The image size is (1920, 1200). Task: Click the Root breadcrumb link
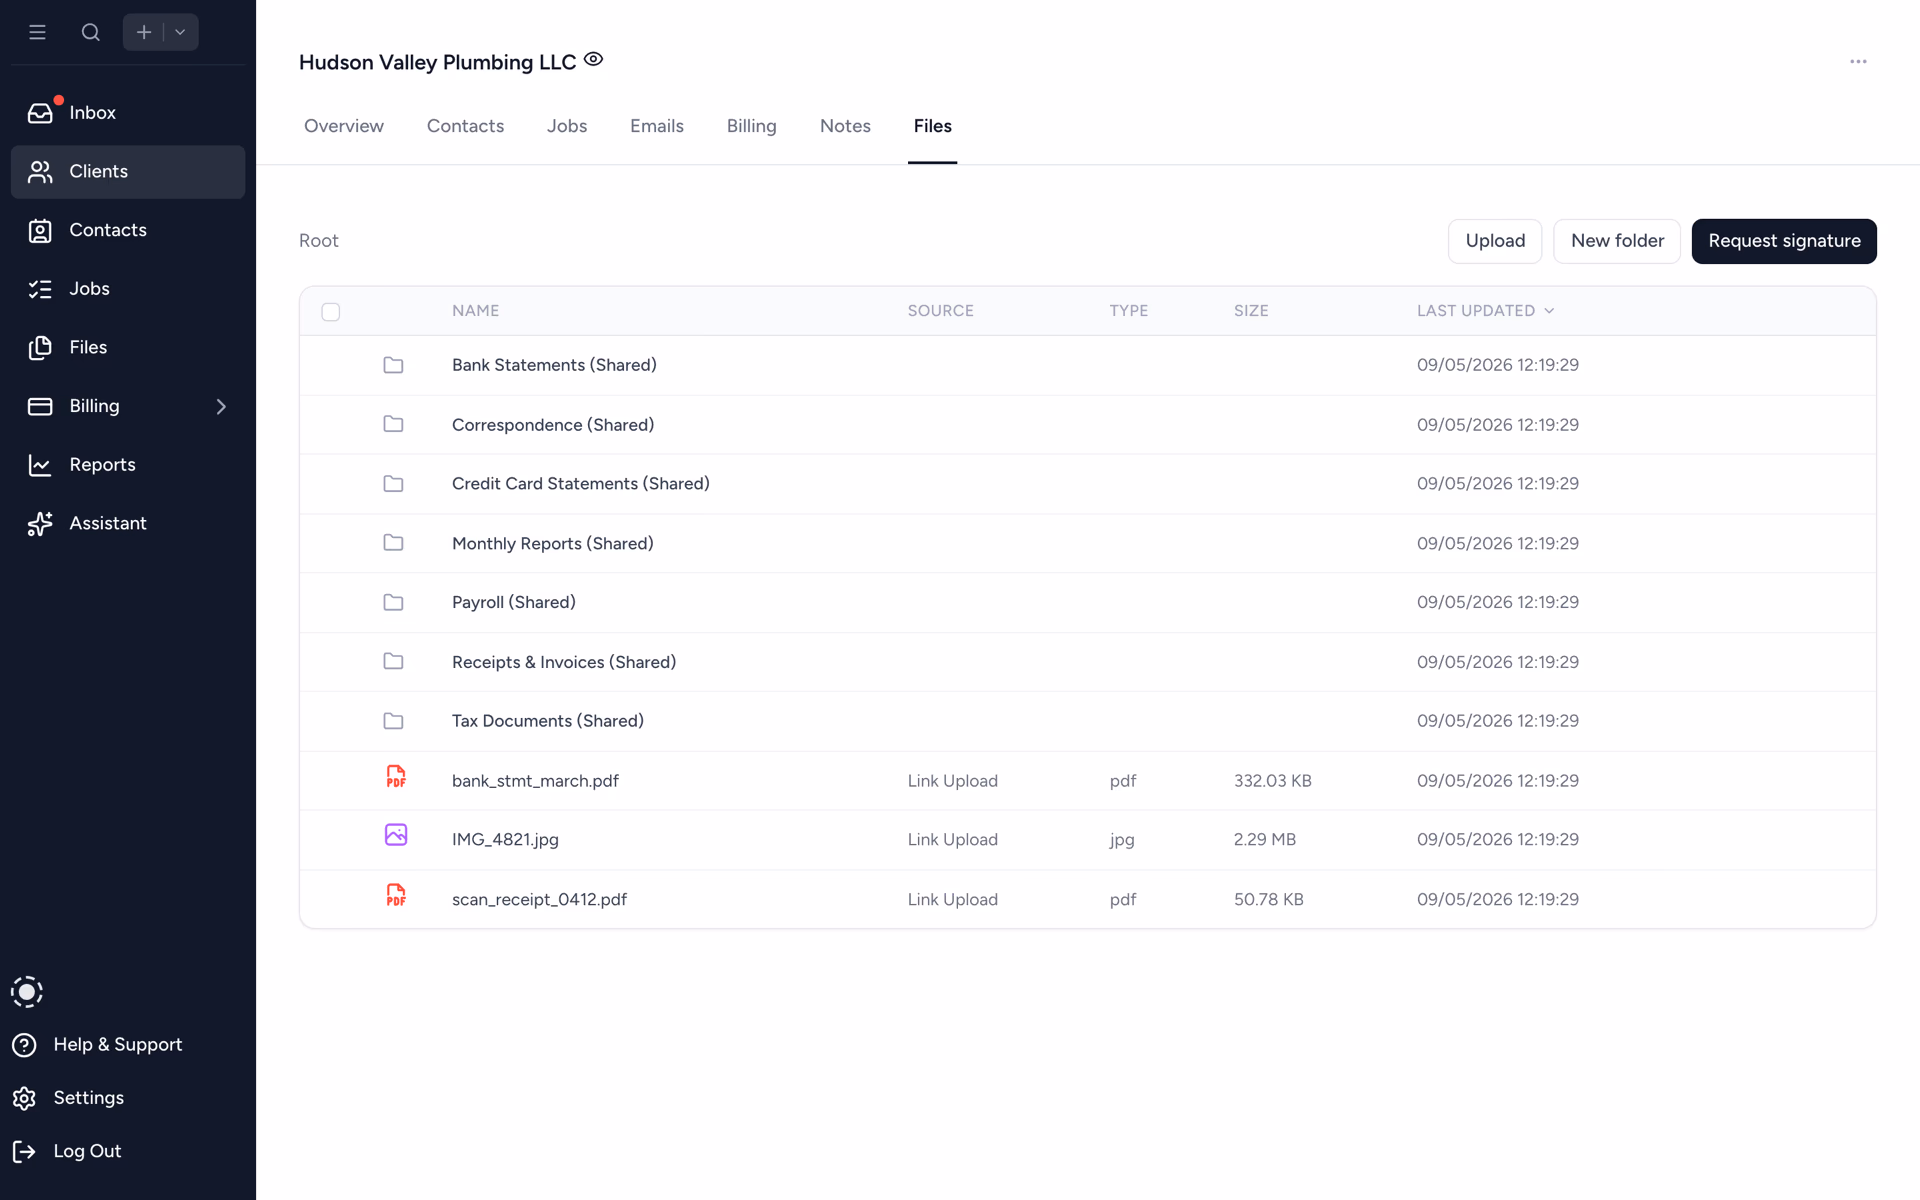coord(319,241)
